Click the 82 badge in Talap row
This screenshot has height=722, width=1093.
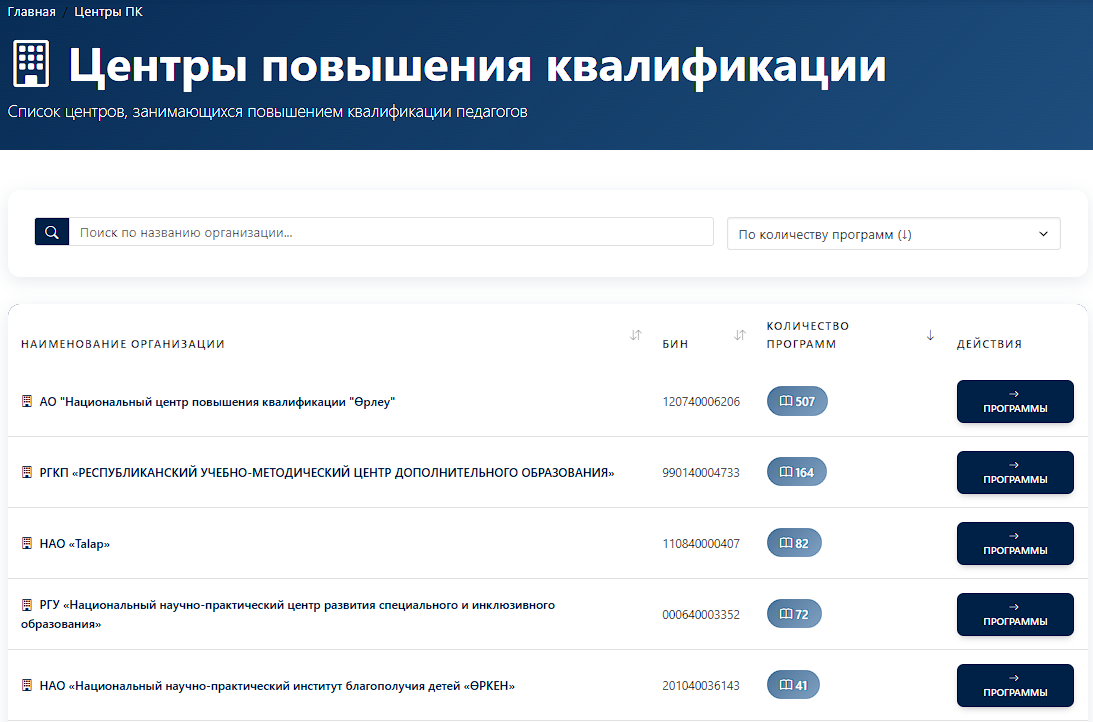pos(794,542)
